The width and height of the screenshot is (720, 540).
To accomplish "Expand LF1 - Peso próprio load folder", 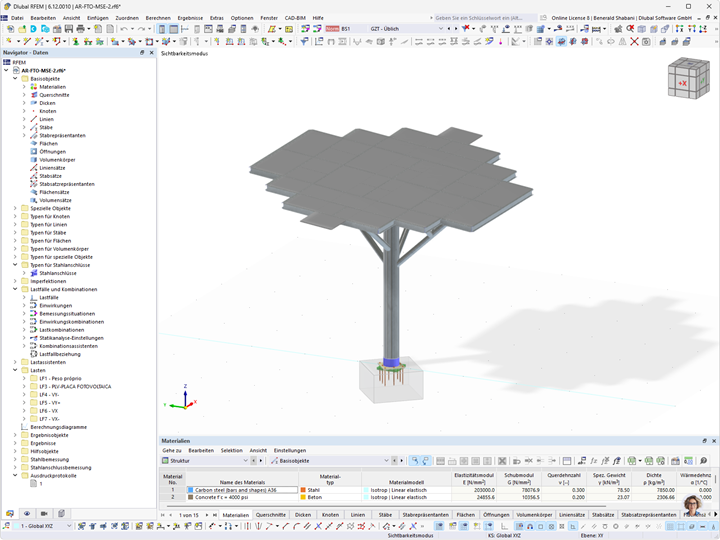I will [x=24, y=378].
